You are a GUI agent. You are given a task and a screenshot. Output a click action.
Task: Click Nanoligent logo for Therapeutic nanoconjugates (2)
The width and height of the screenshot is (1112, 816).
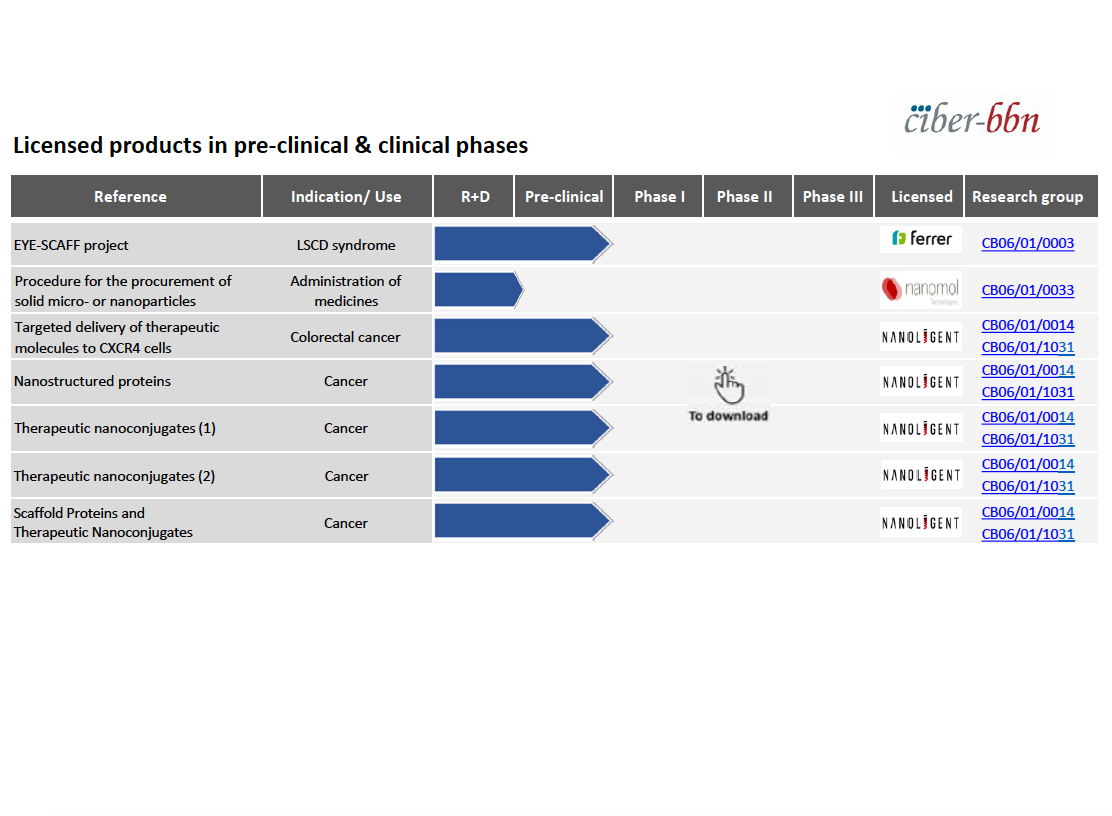coord(921,474)
